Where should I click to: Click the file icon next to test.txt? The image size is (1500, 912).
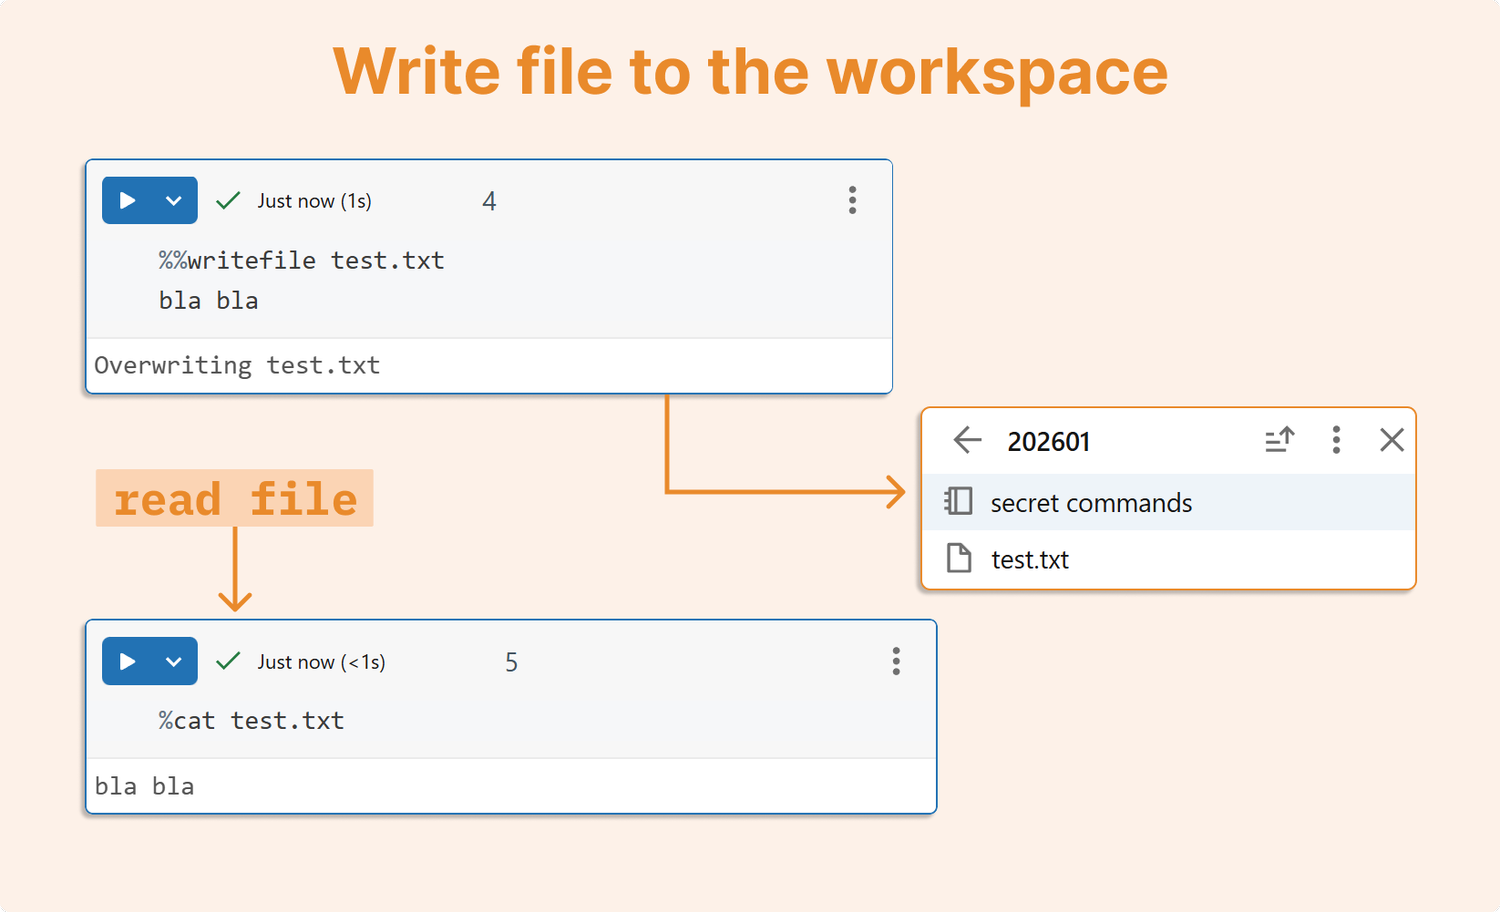[957, 559]
